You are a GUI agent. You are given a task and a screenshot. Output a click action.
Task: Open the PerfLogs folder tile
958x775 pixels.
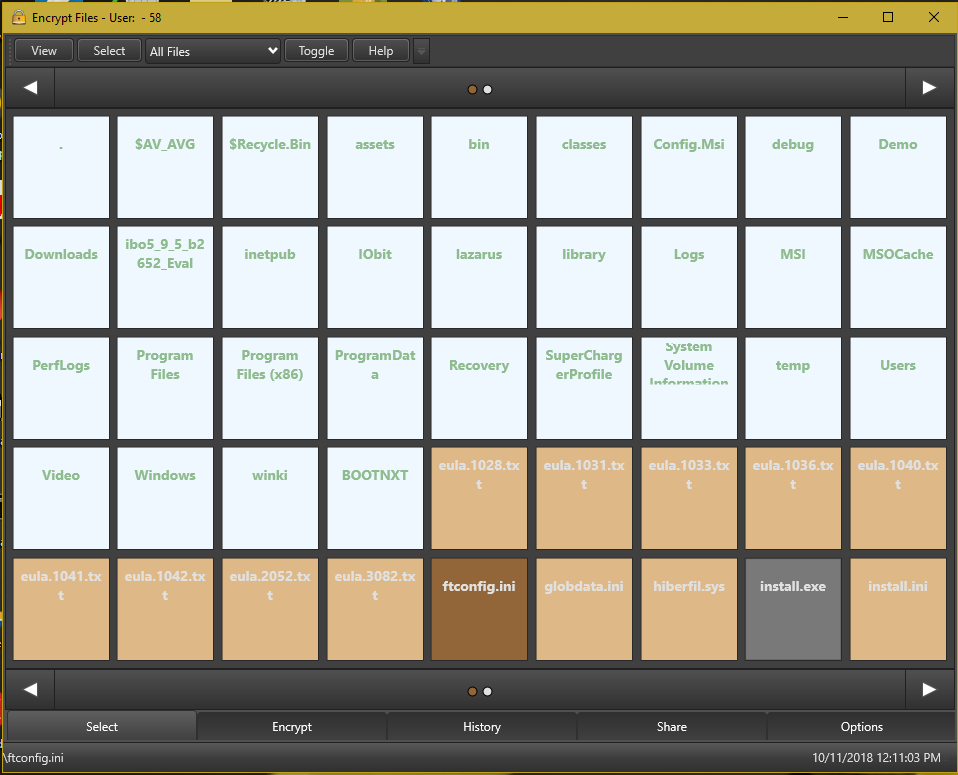(x=61, y=388)
